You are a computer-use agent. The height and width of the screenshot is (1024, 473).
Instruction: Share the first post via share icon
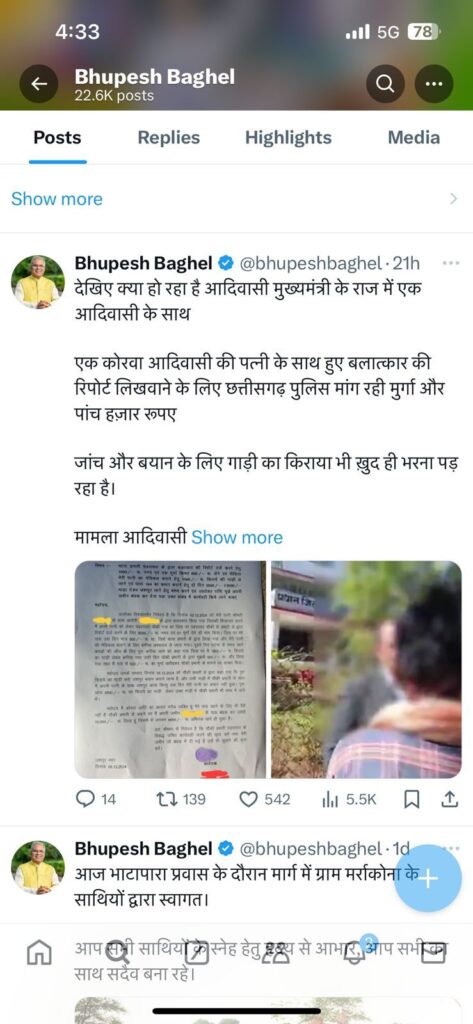coord(449,799)
